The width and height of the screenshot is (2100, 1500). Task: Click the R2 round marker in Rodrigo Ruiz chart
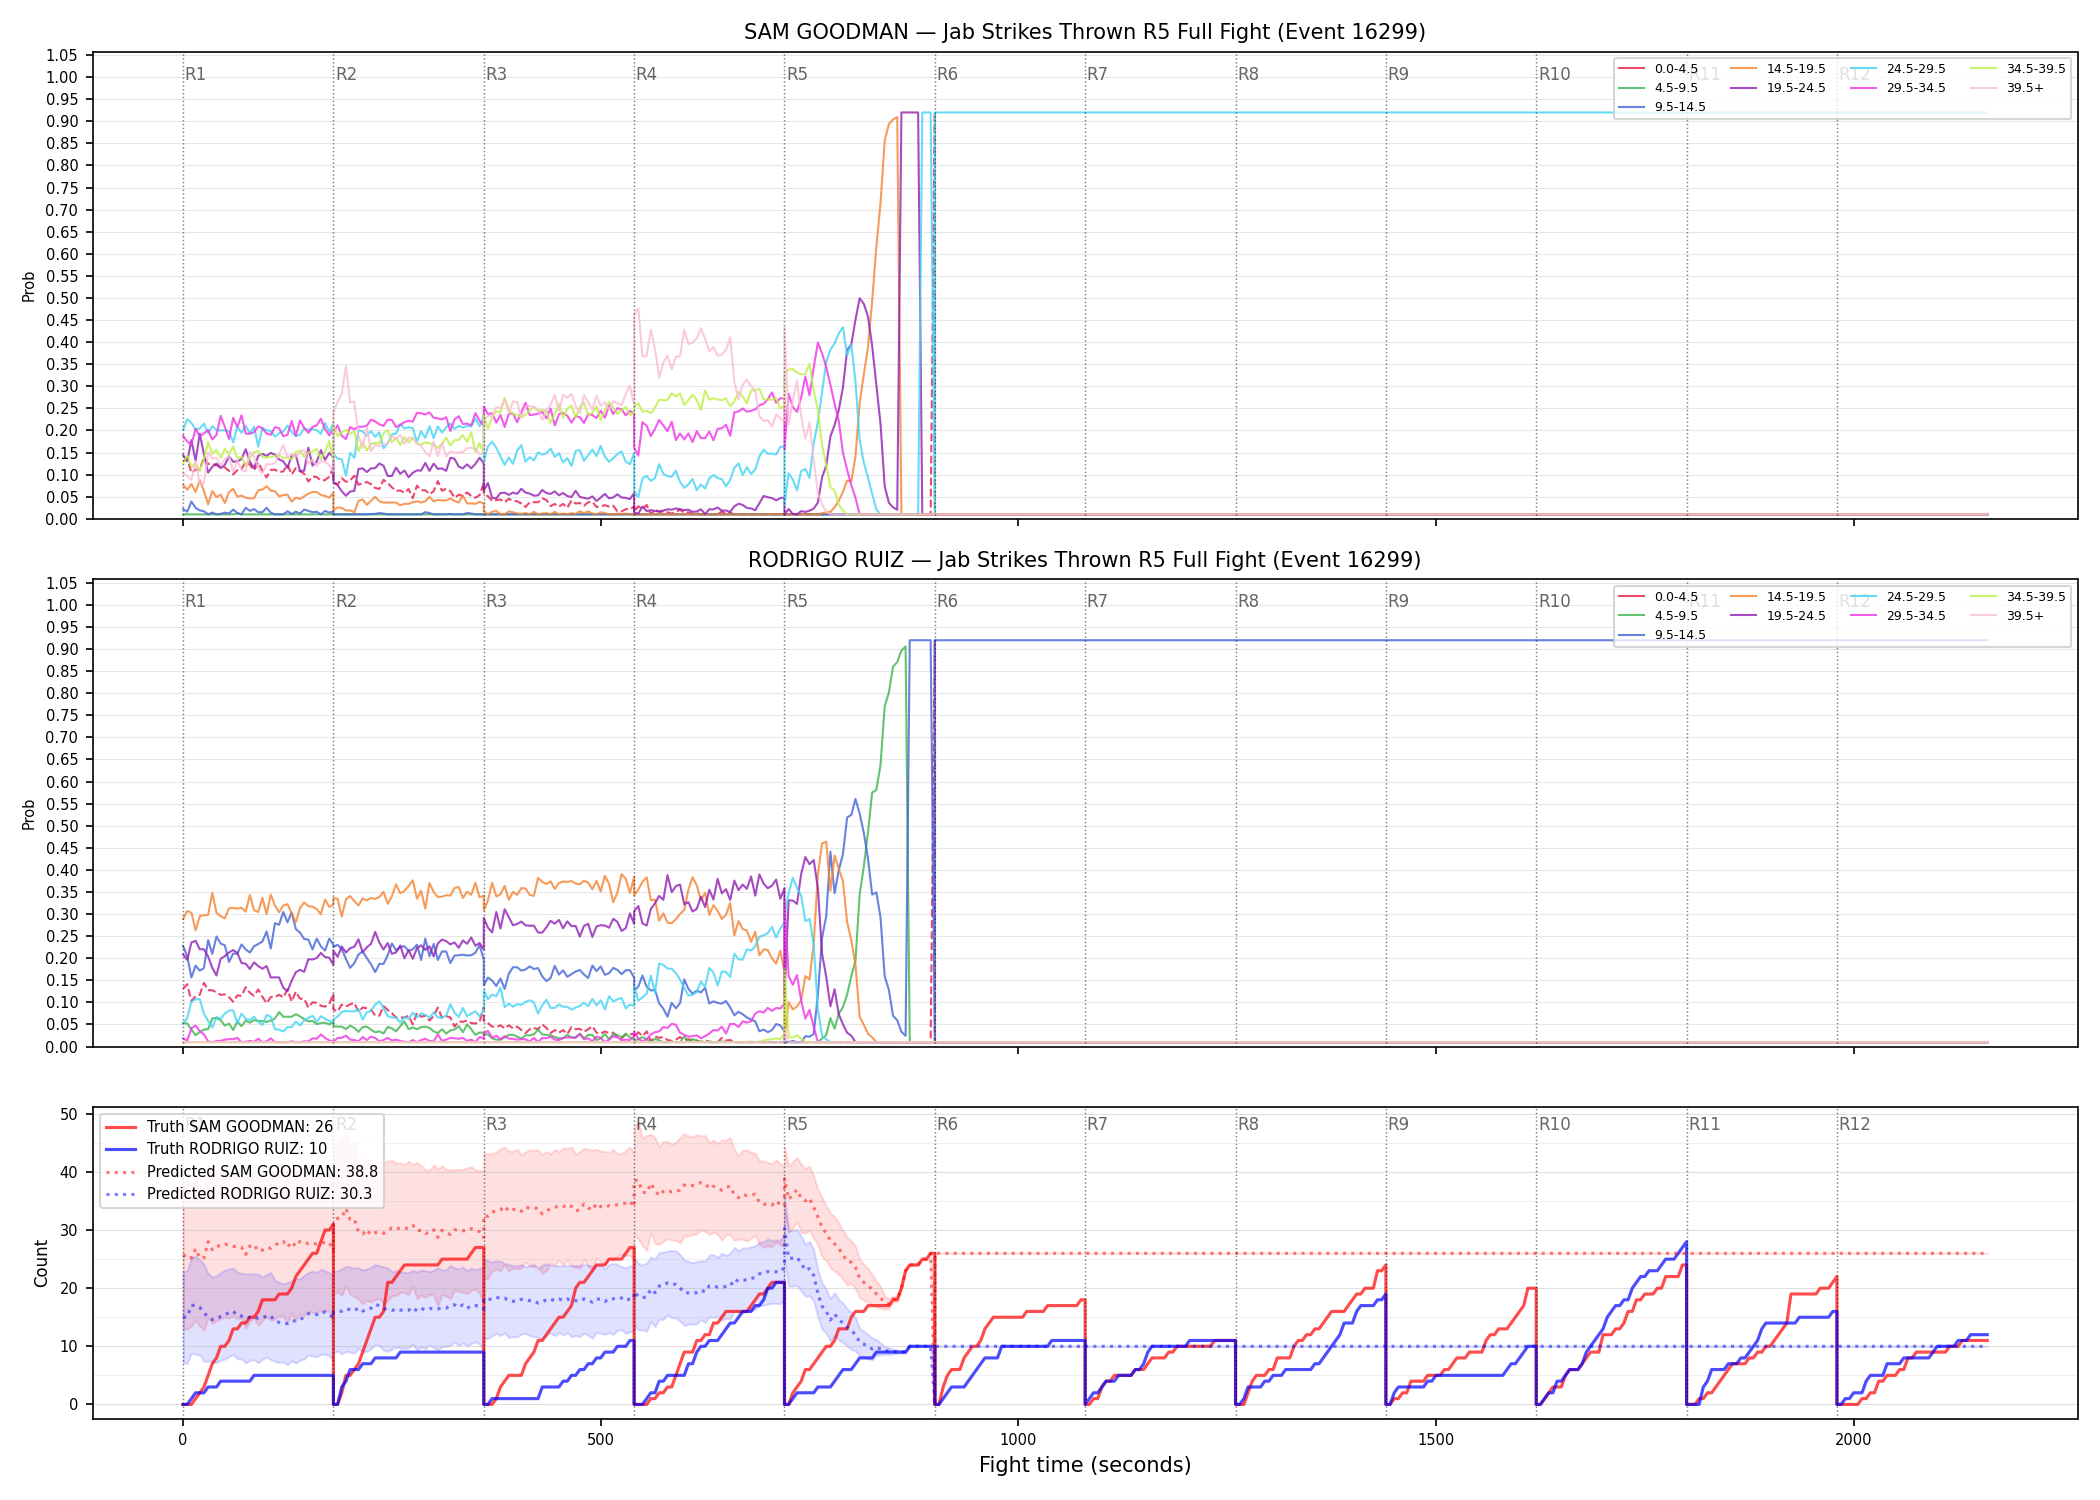346,601
